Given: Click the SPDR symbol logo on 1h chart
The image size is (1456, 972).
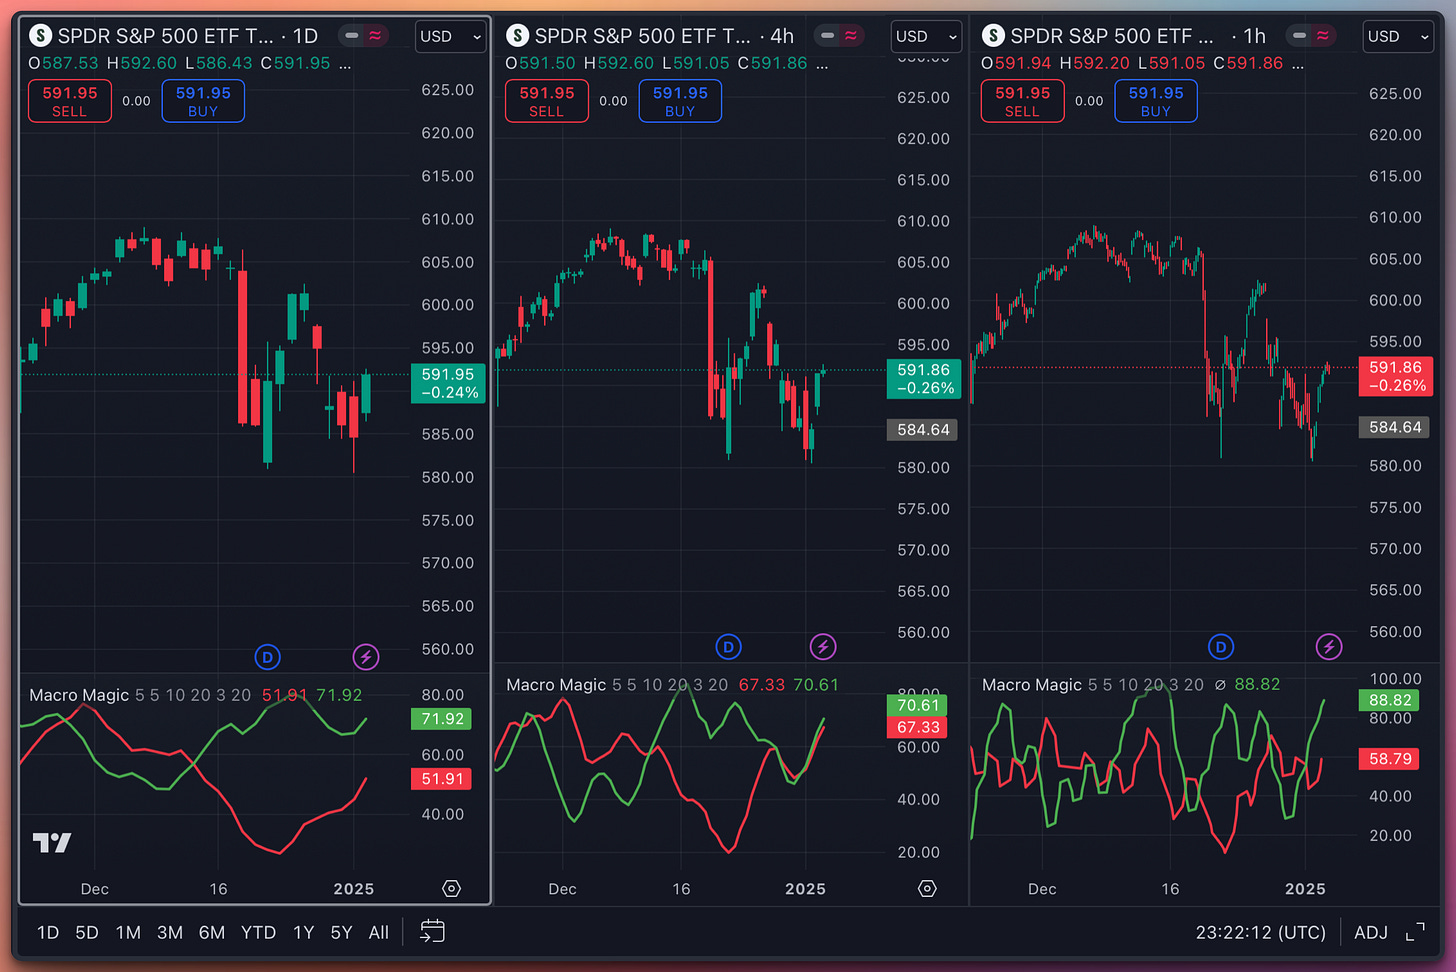Looking at the screenshot, I should [x=993, y=36].
